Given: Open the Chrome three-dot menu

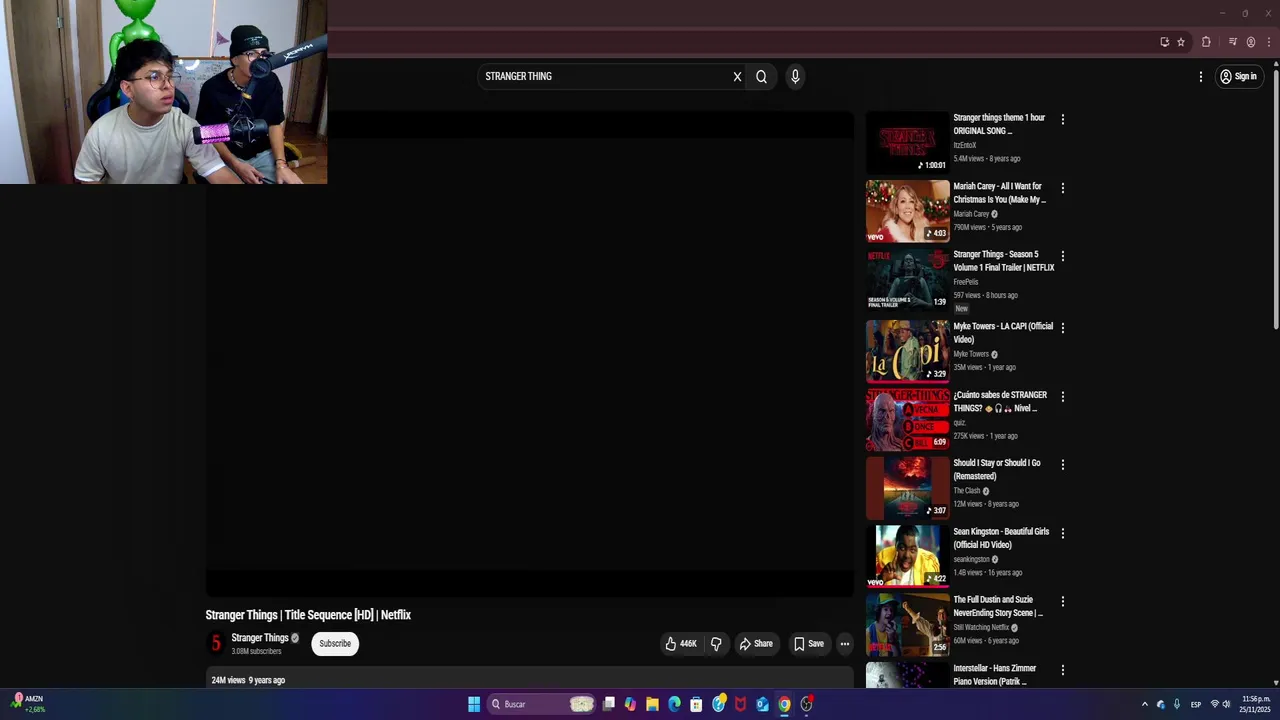Looking at the screenshot, I should click(1269, 42).
